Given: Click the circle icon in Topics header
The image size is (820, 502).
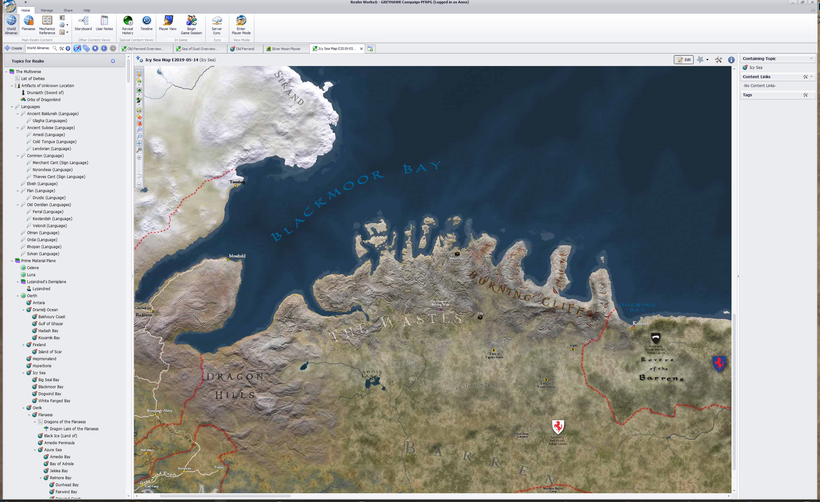Looking at the screenshot, I should coord(112,61).
